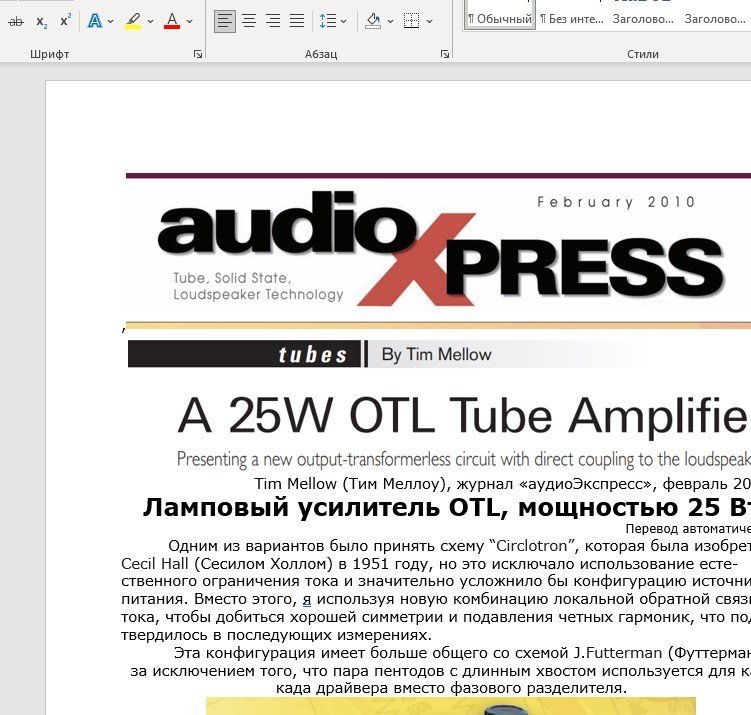The height and width of the screenshot is (715, 751).
Task: Apply borders to selection
Action: click(x=411, y=21)
